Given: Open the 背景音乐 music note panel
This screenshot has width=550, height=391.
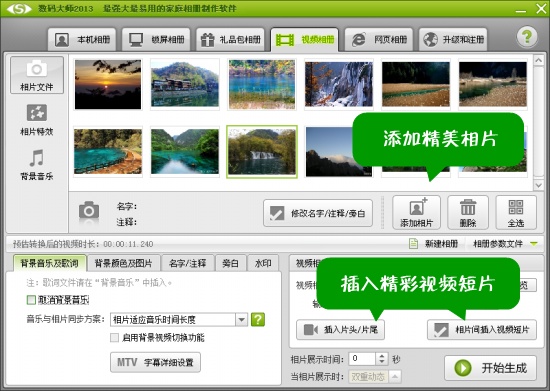Looking at the screenshot, I should click(37, 164).
